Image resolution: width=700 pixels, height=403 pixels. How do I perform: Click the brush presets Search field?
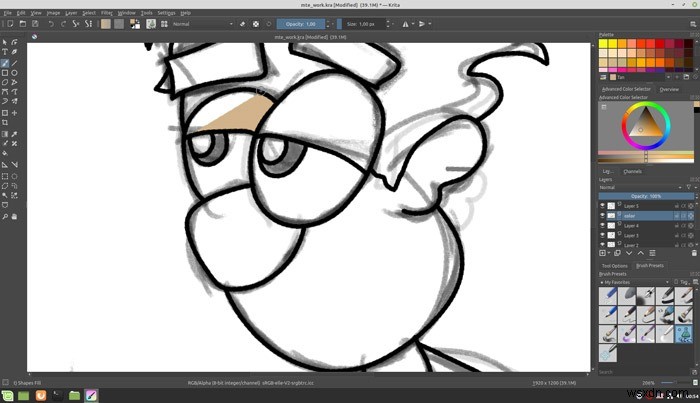click(644, 372)
